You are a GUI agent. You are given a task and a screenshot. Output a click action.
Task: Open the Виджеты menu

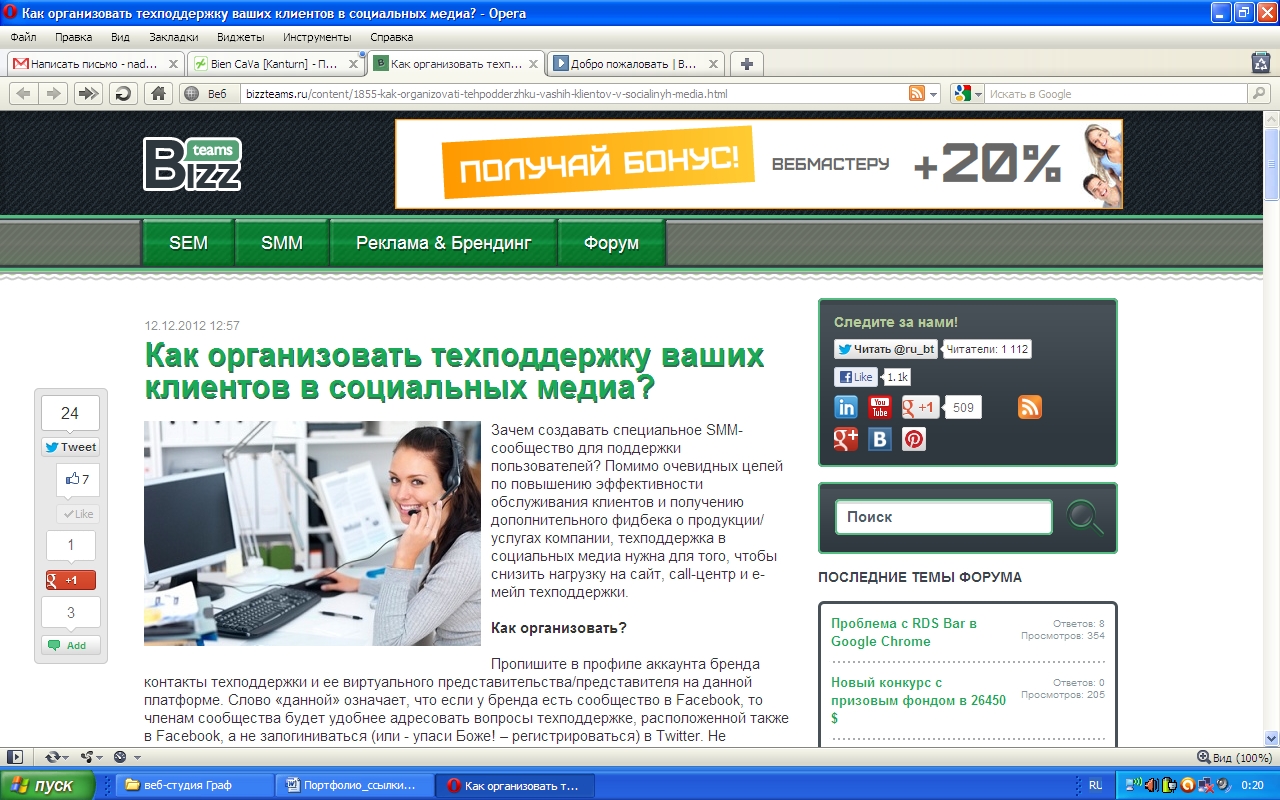pos(240,37)
